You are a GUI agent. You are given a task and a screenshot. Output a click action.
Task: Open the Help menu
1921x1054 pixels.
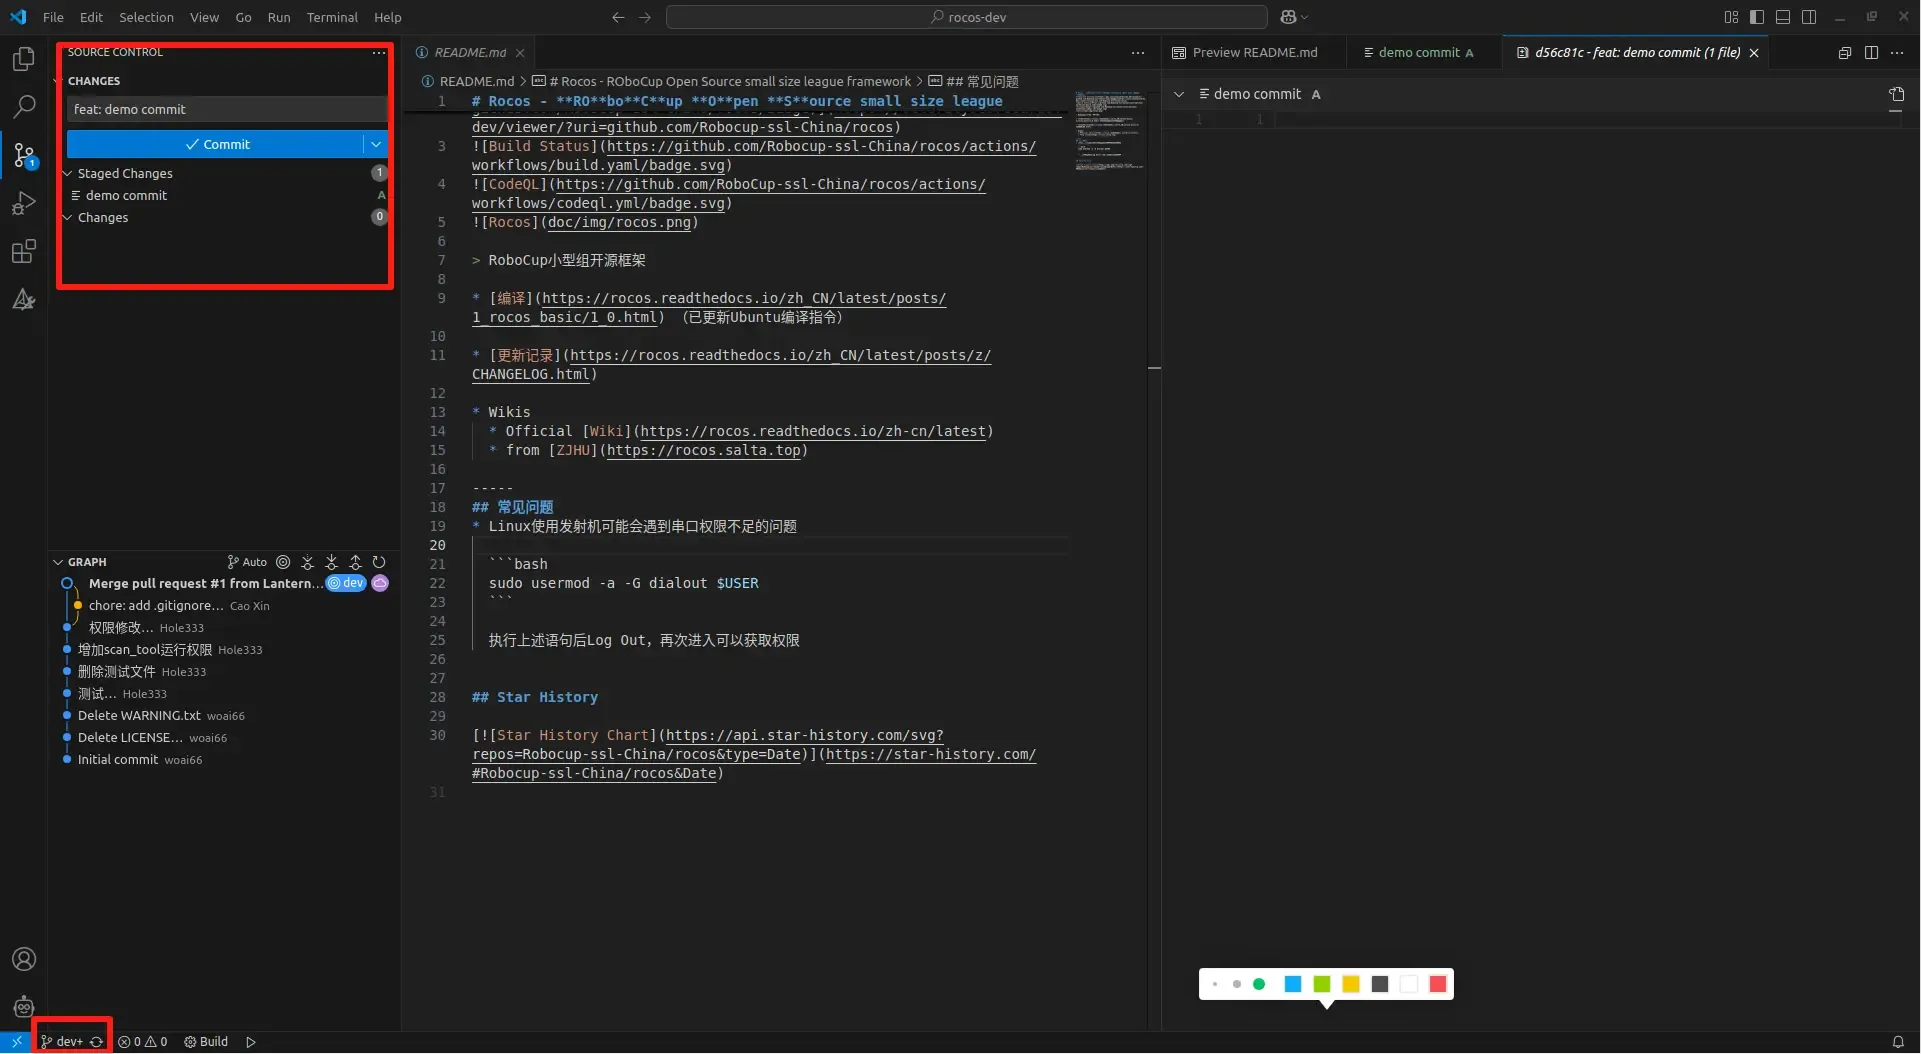tap(388, 17)
